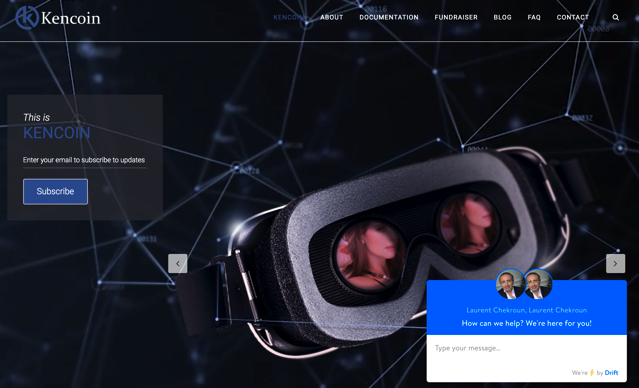Open the Contact menu item
Screen dimensions: 639x388
point(573,17)
